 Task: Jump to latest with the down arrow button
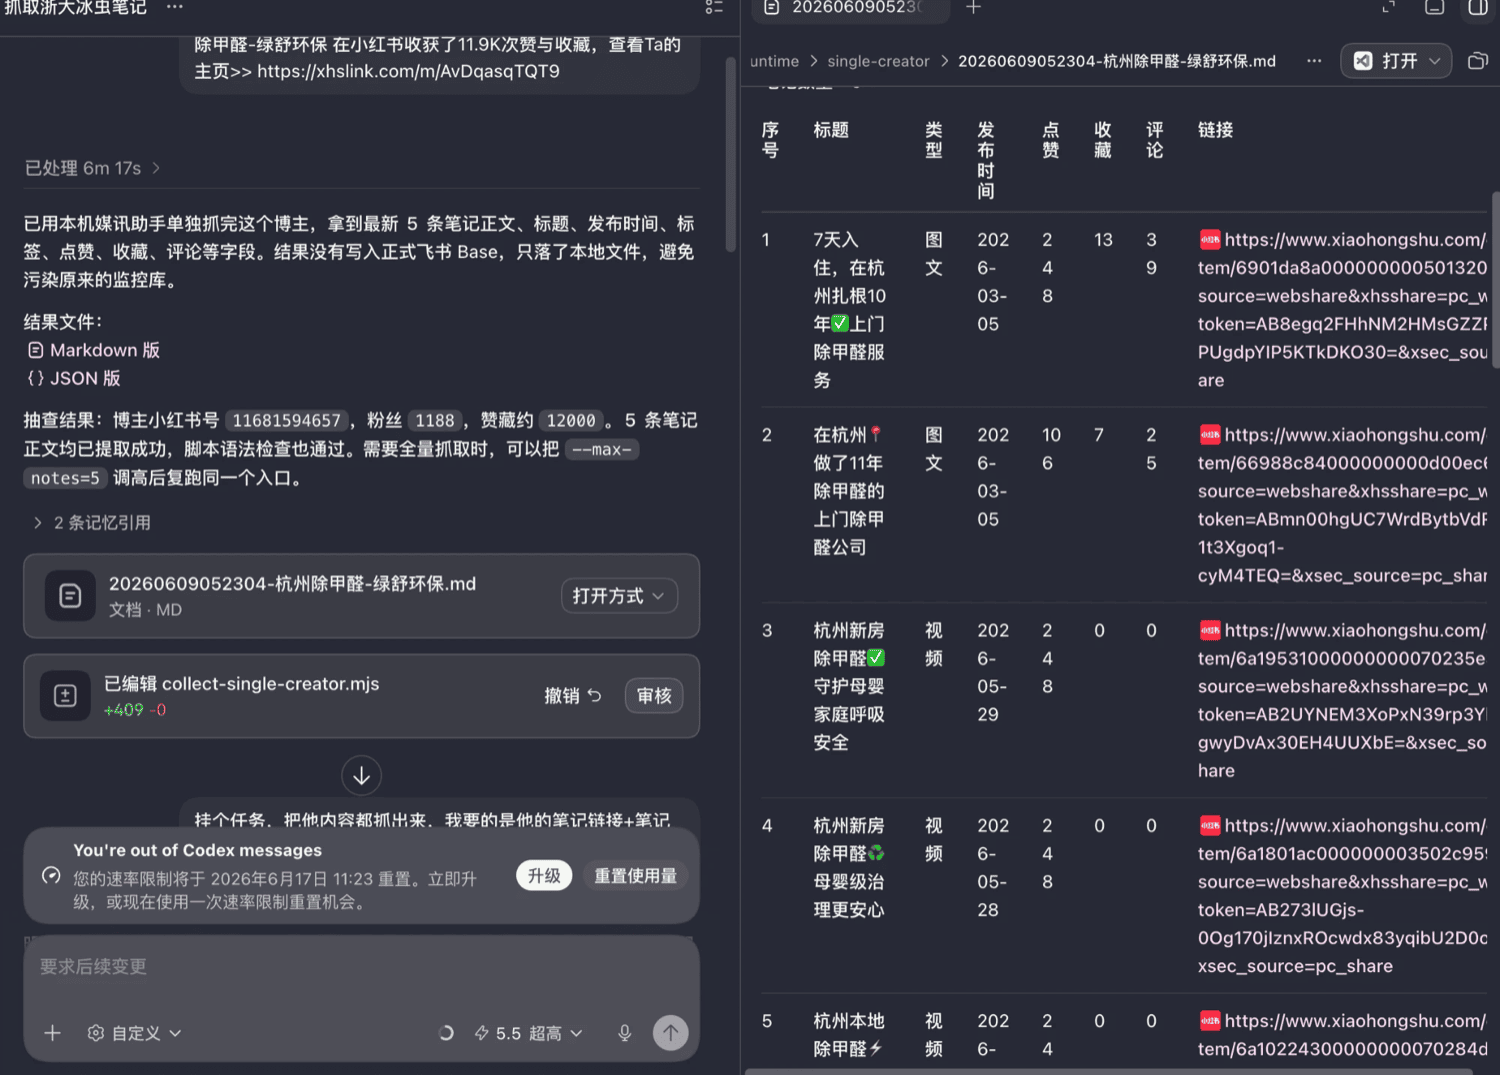[361, 775]
